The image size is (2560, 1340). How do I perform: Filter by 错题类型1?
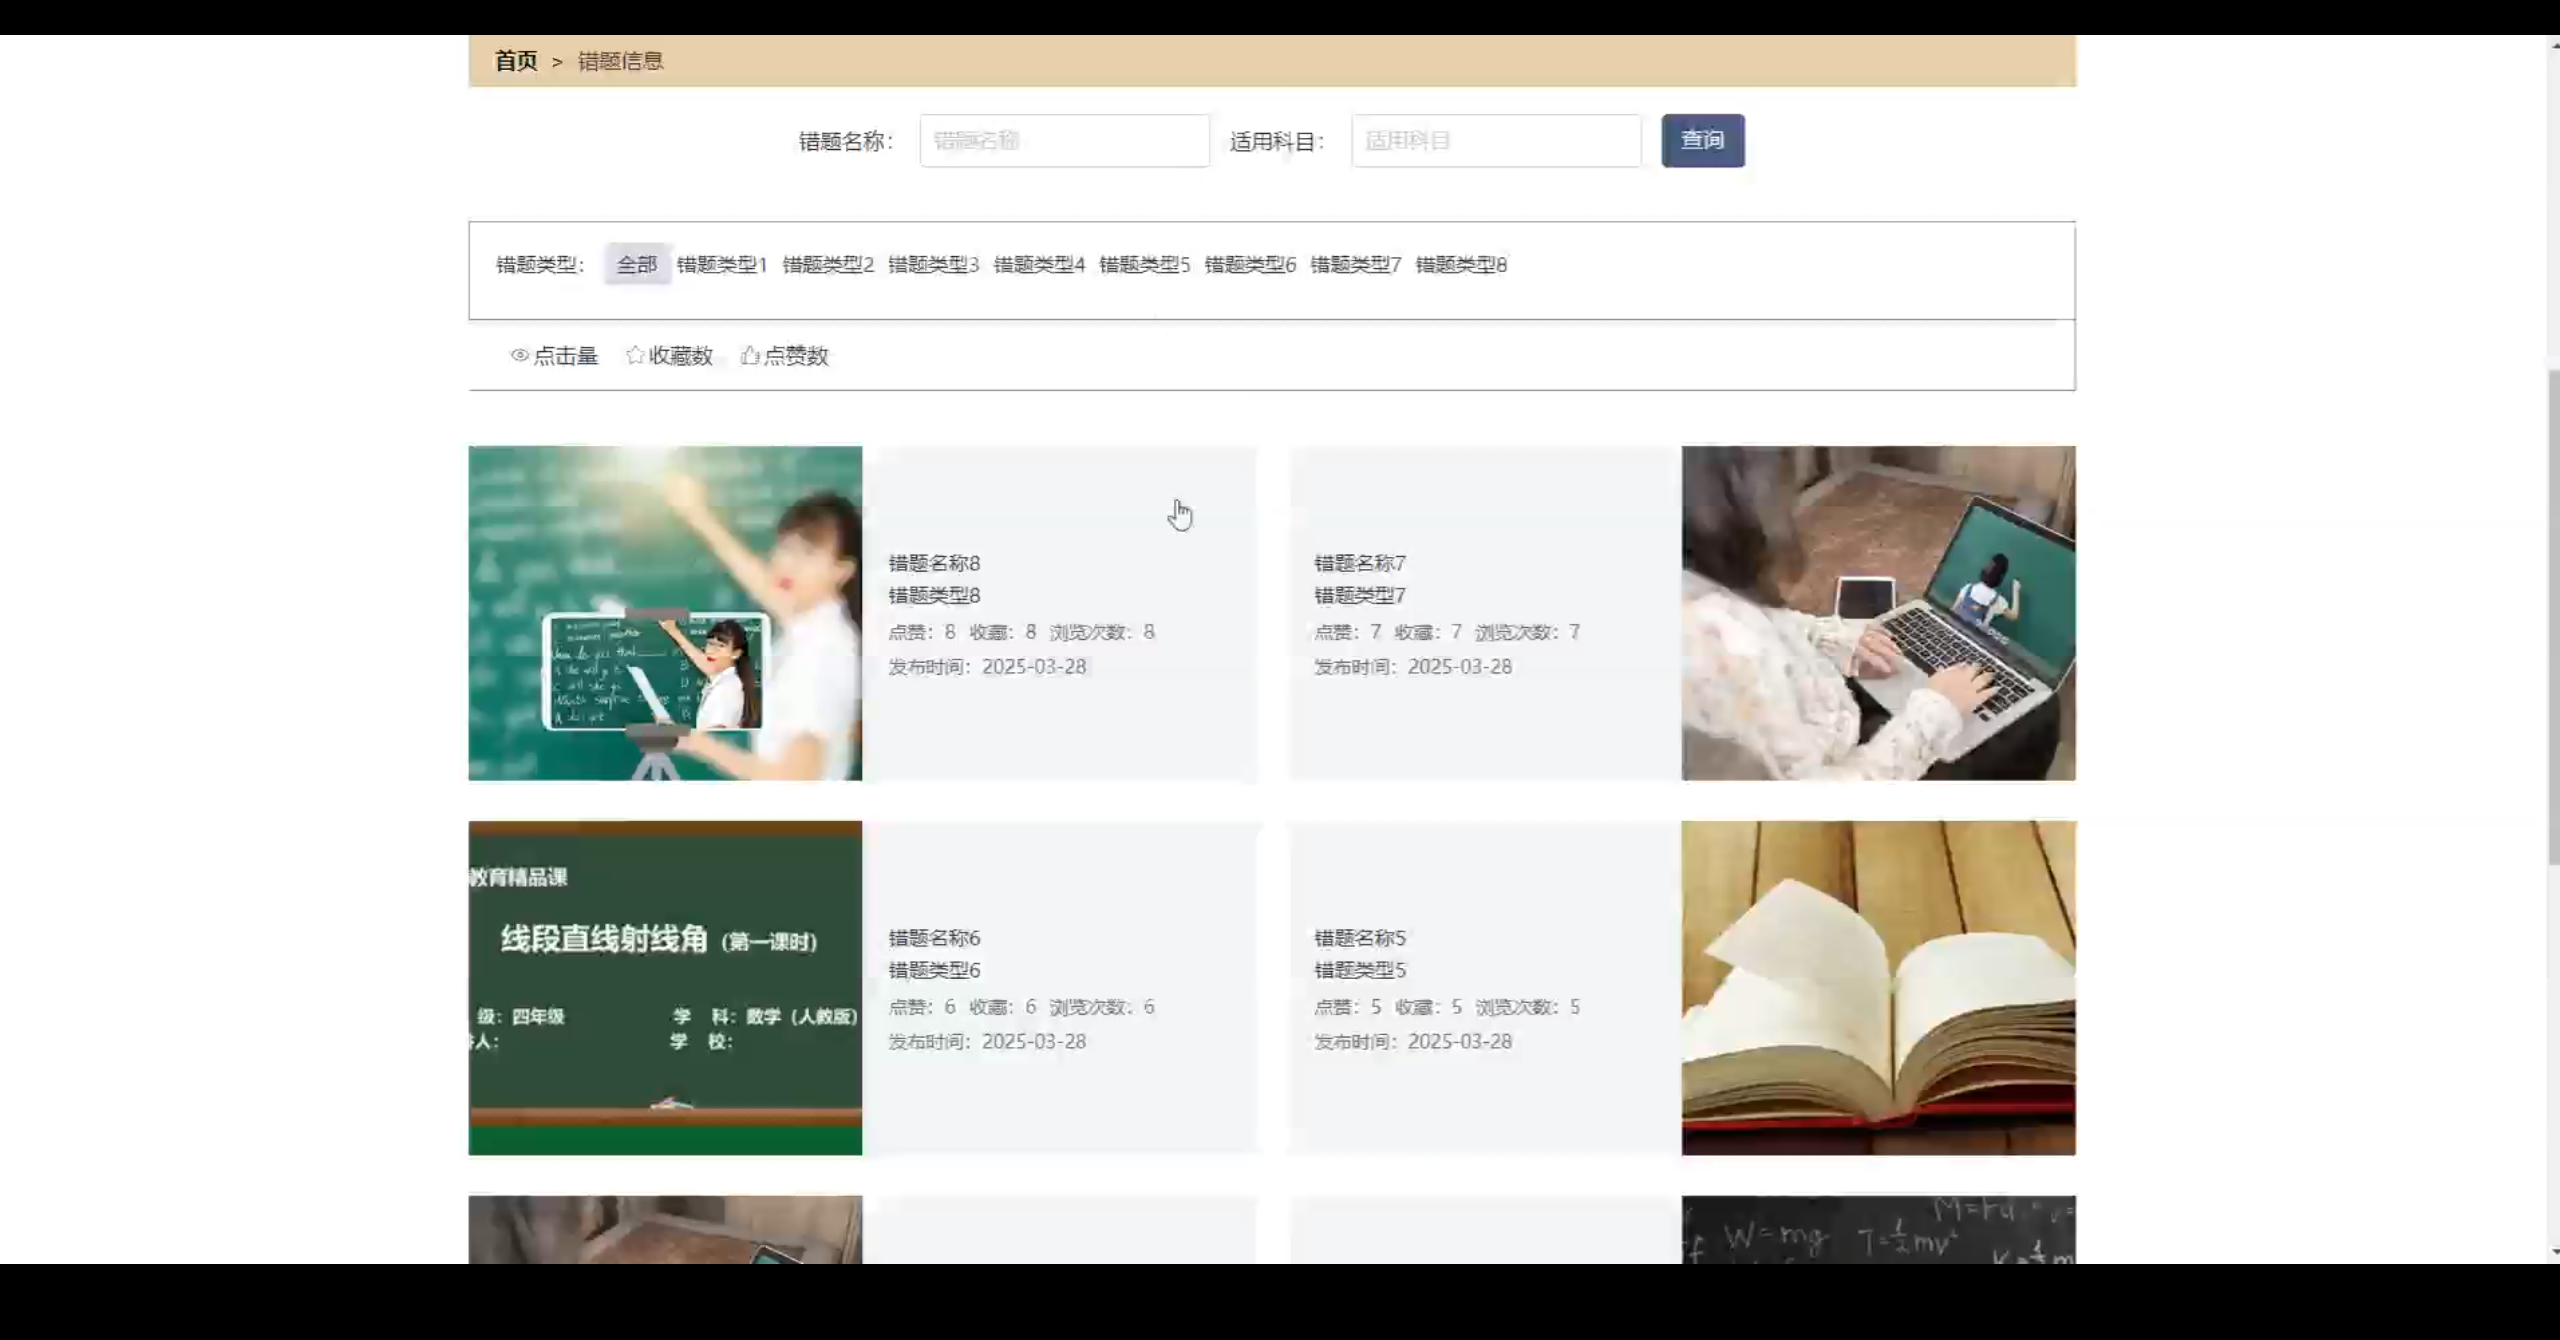[x=721, y=265]
